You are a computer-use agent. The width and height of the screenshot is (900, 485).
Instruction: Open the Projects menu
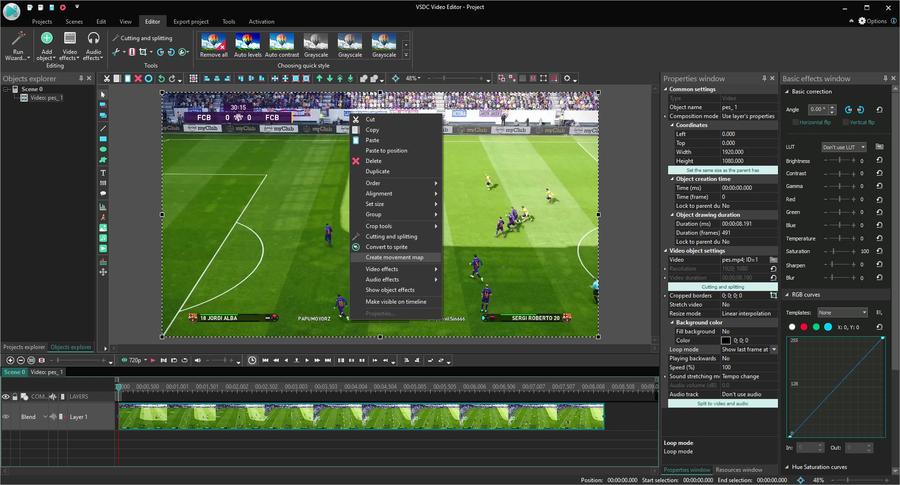click(x=42, y=21)
